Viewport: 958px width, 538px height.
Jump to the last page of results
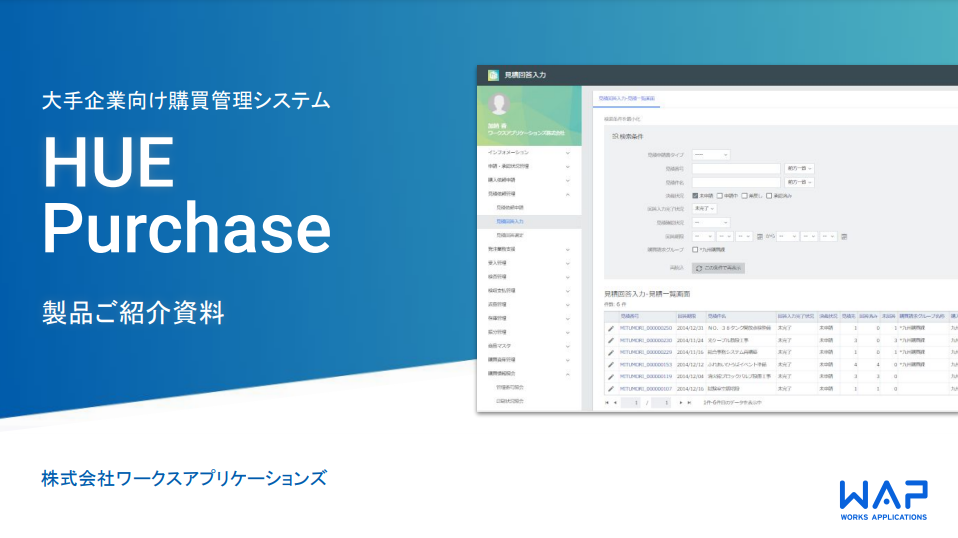689,403
